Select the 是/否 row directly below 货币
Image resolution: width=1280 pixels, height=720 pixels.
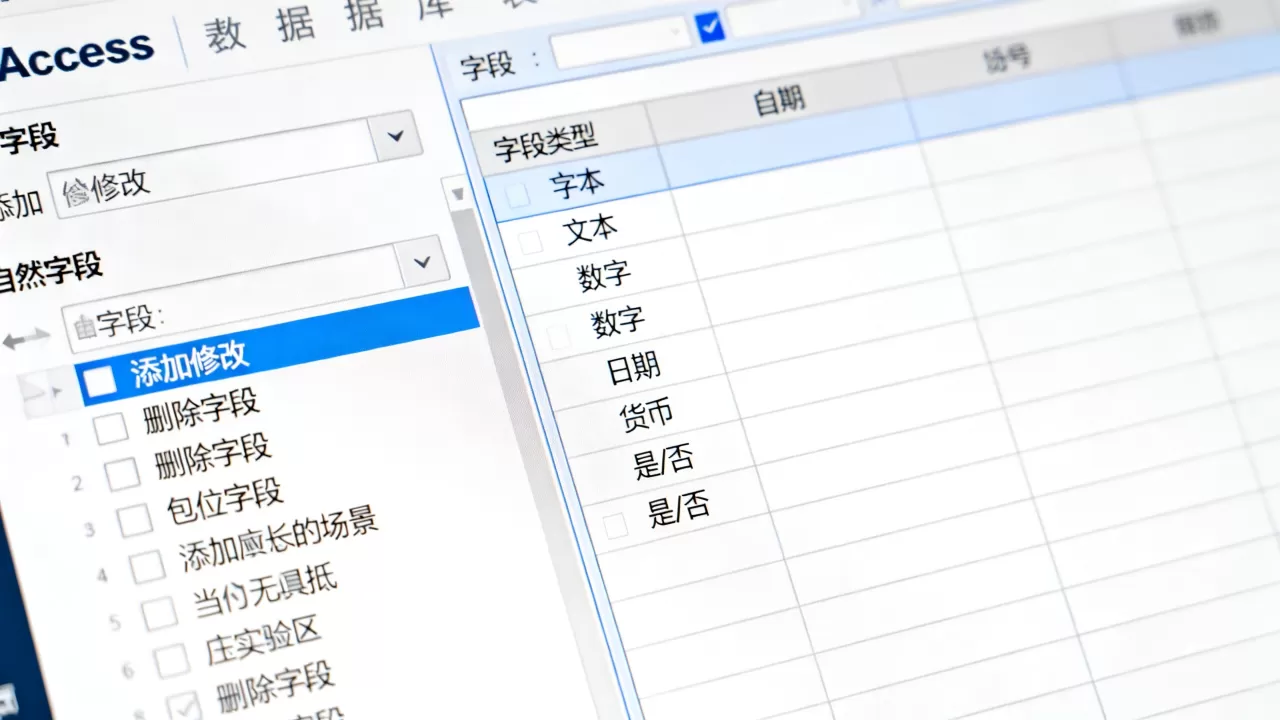point(663,461)
